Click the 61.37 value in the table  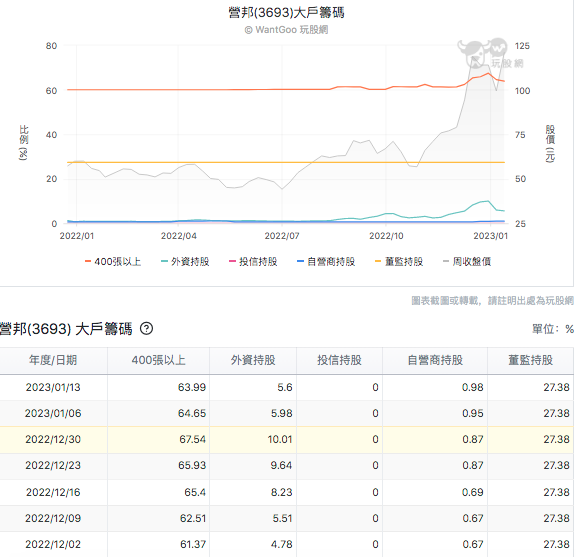pyautogui.click(x=193, y=545)
